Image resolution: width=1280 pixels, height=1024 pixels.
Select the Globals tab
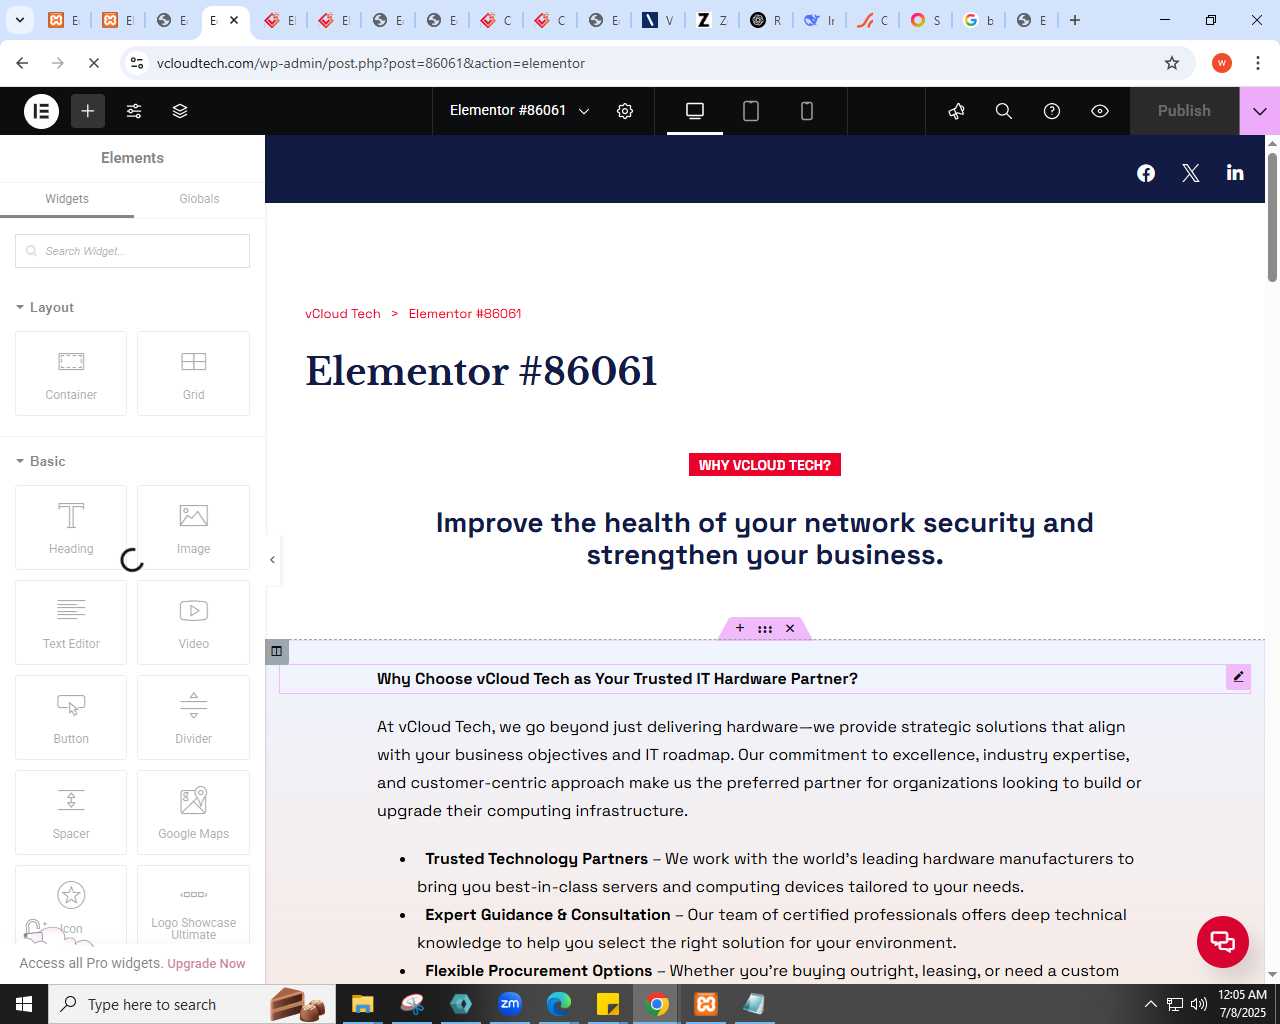tap(199, 199)
